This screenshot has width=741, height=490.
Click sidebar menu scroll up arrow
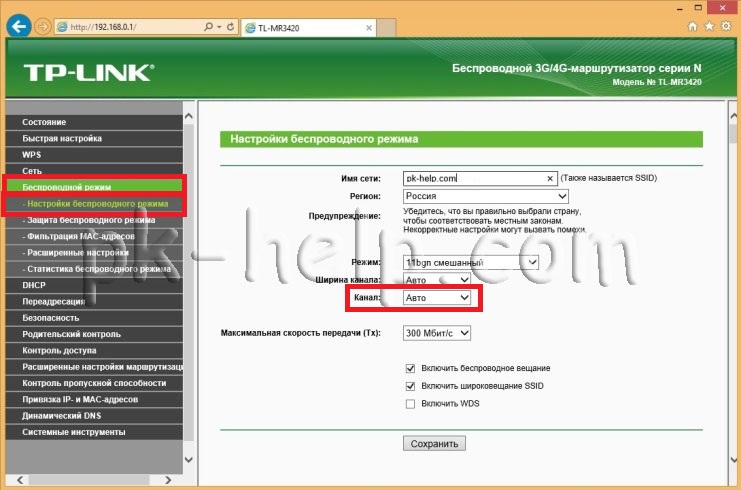pos(189,116)
